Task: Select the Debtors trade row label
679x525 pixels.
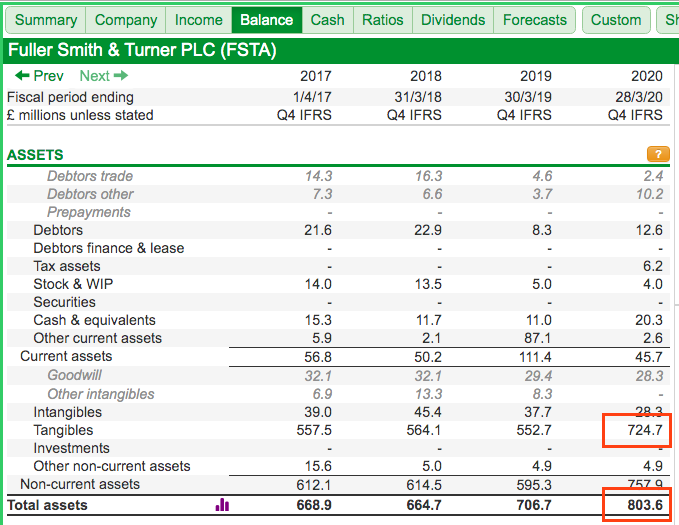Action: [x=90, y=176]
